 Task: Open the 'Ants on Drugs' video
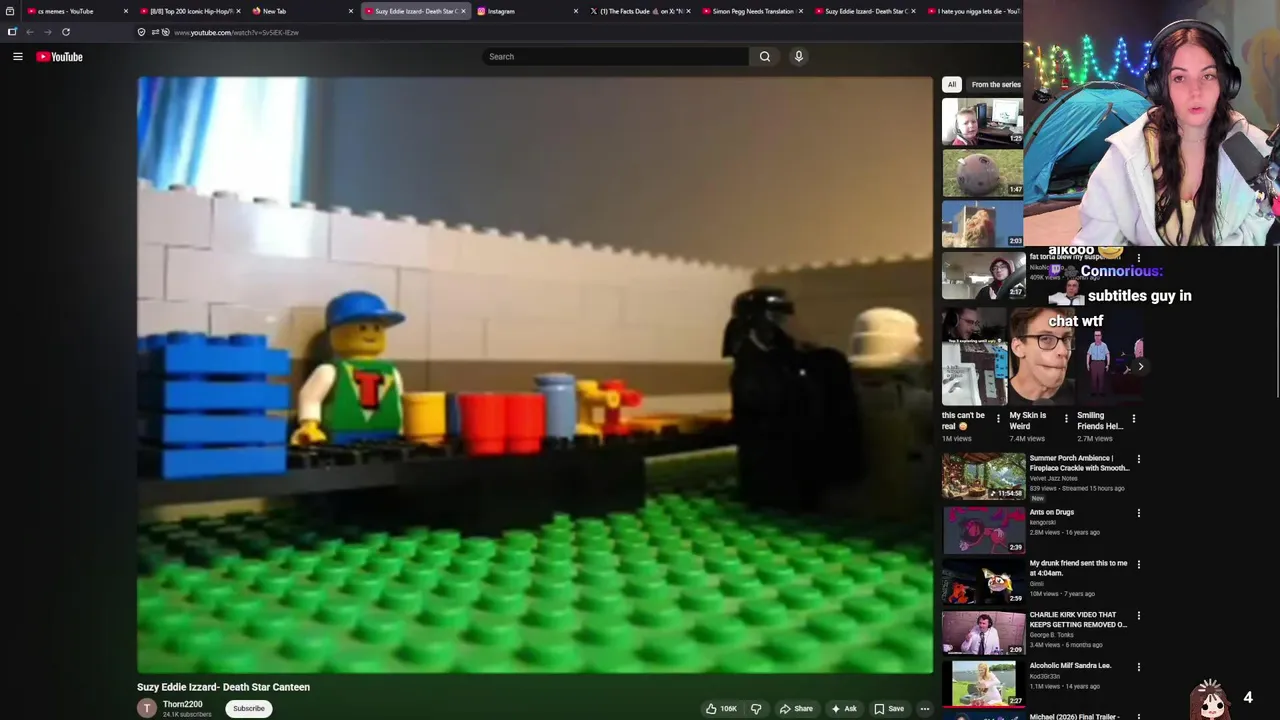(1051, 512)
